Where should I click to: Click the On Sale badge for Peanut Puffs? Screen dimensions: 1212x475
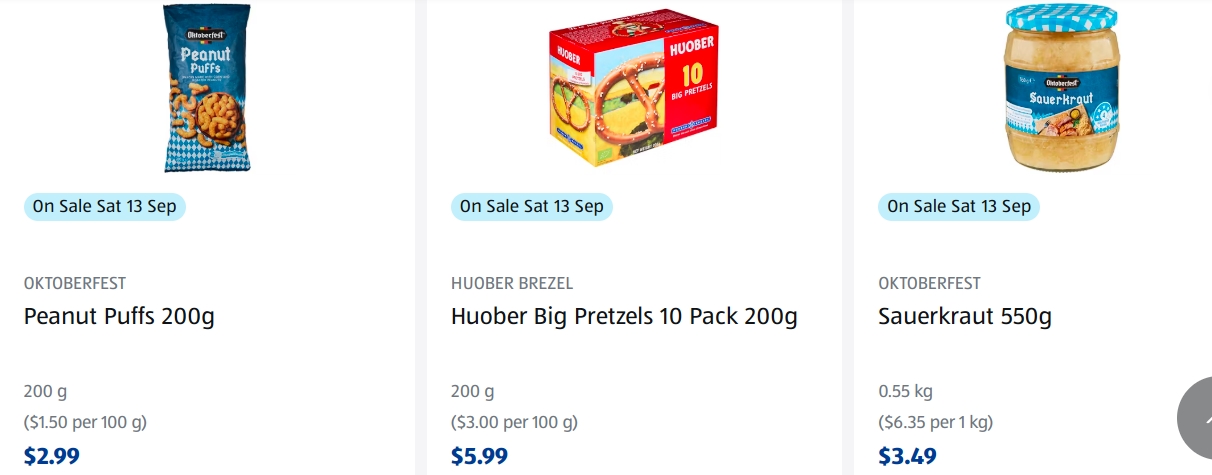coord(105,207)
